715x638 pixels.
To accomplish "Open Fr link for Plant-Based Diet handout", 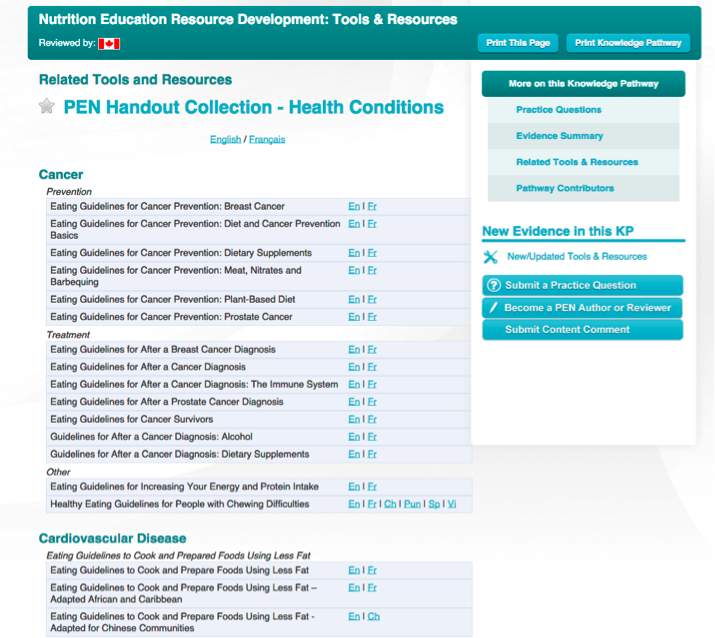I will point(372,300).
